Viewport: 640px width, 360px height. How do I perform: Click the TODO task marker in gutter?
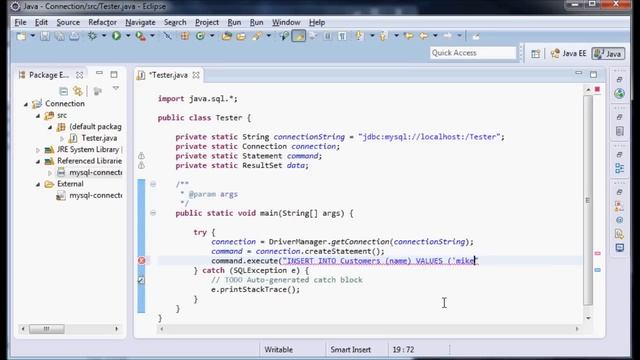click(x=141, y=280)
